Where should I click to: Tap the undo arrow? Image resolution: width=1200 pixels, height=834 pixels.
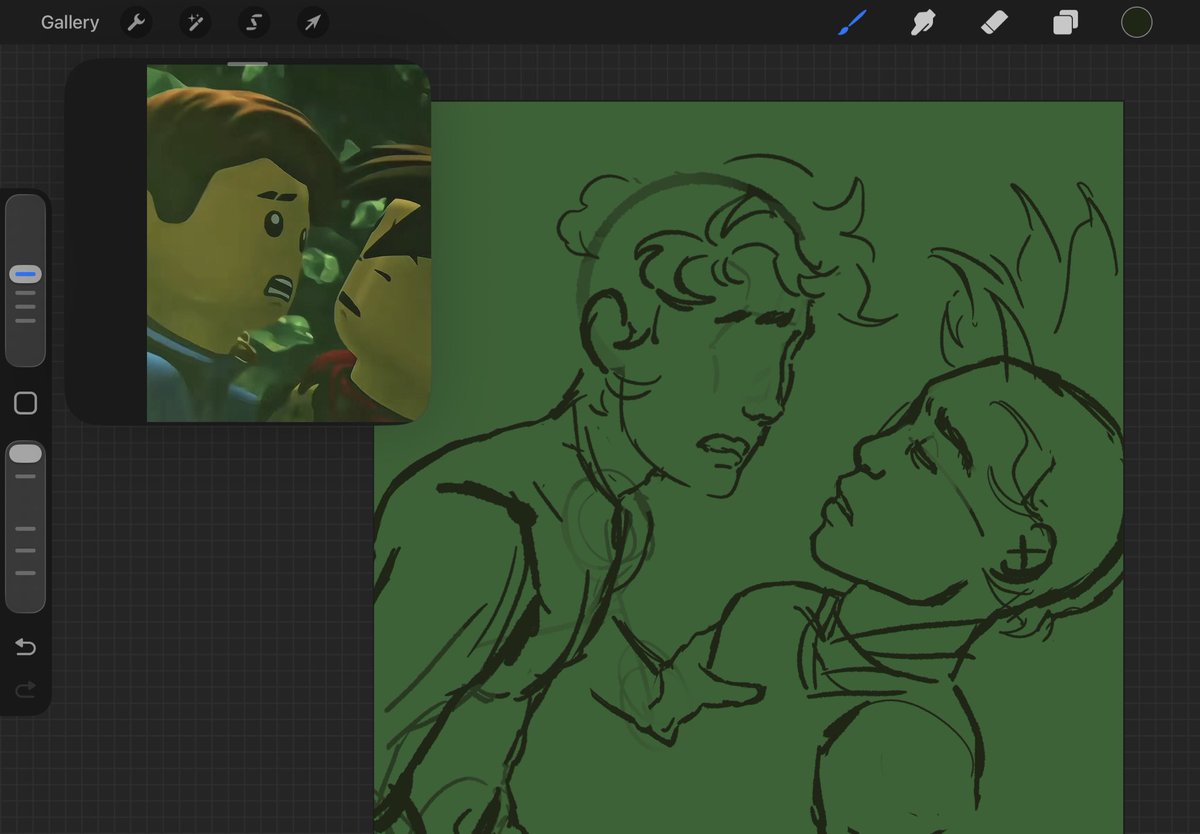coord(26,647)
